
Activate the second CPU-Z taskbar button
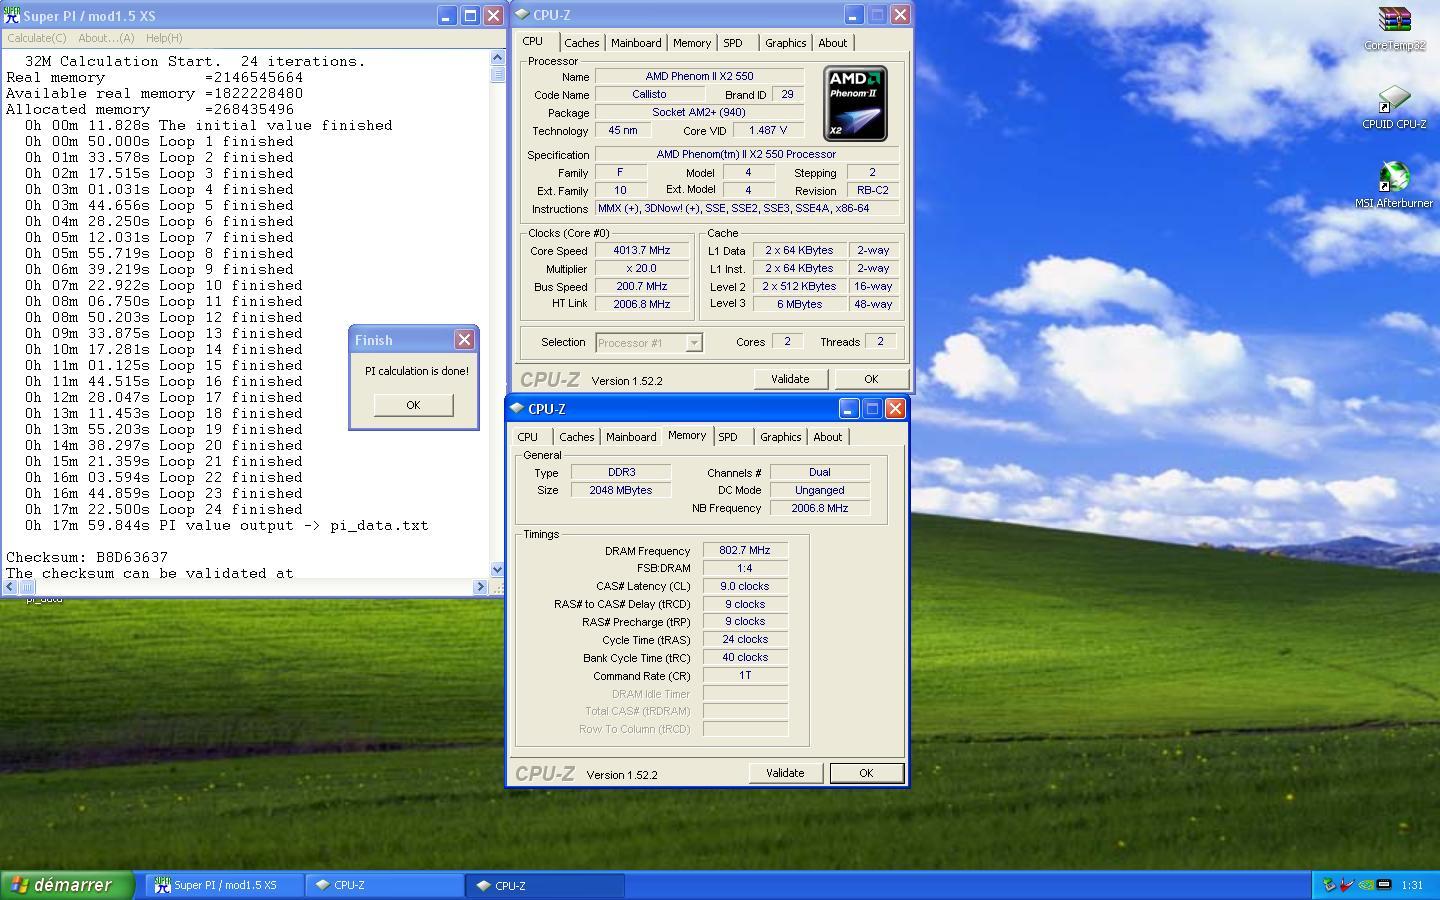(546, 885)
